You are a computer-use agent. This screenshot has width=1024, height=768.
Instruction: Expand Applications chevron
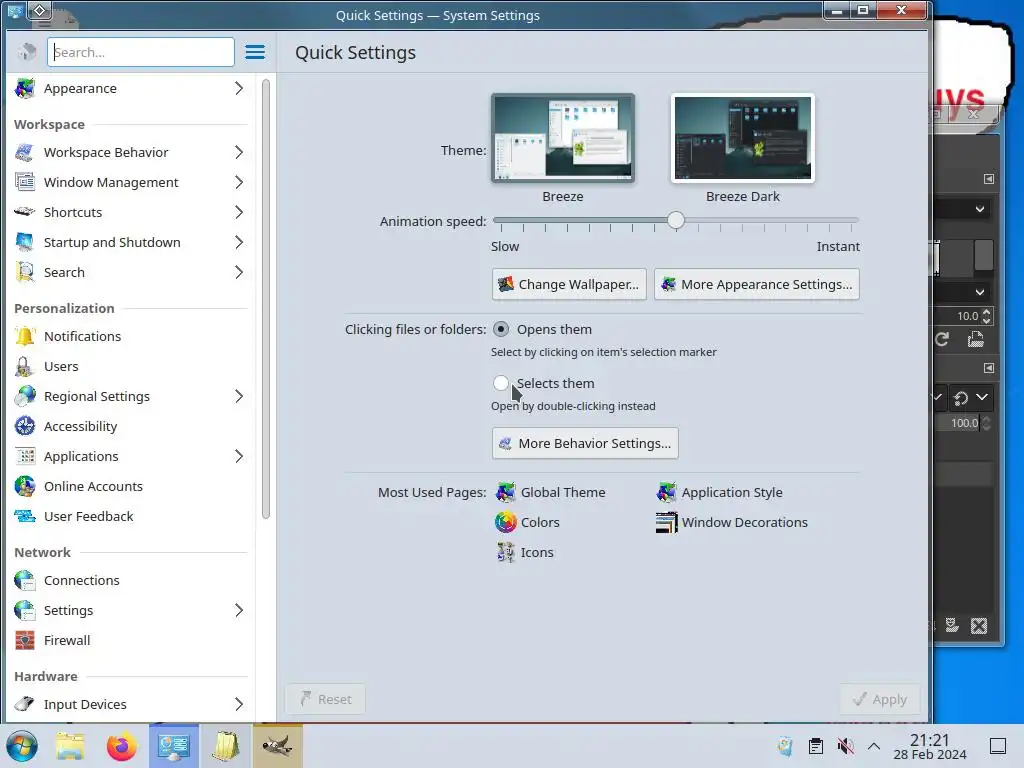(x=239, y=456)
